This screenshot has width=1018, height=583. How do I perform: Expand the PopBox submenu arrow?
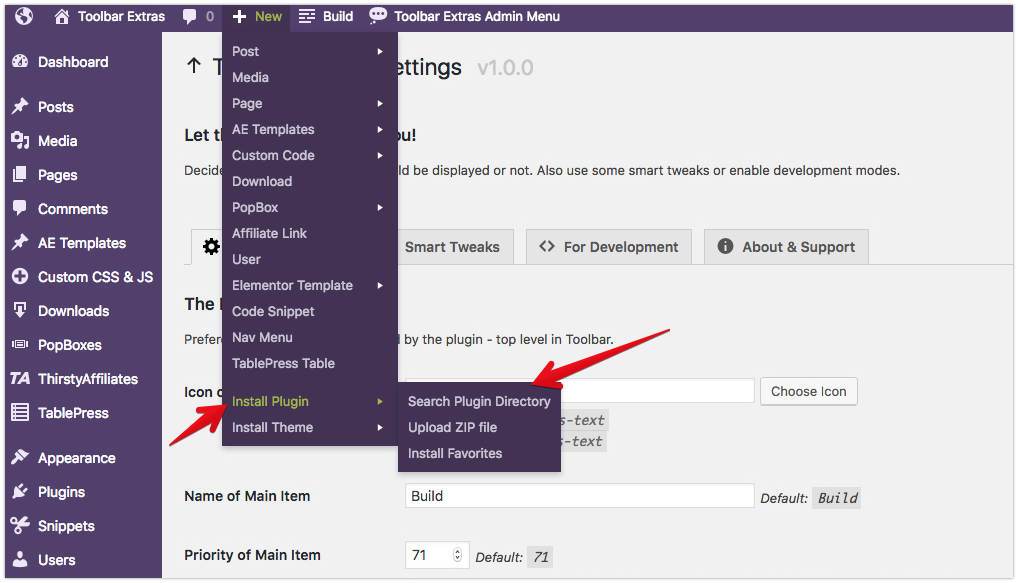tap(380, 207)
